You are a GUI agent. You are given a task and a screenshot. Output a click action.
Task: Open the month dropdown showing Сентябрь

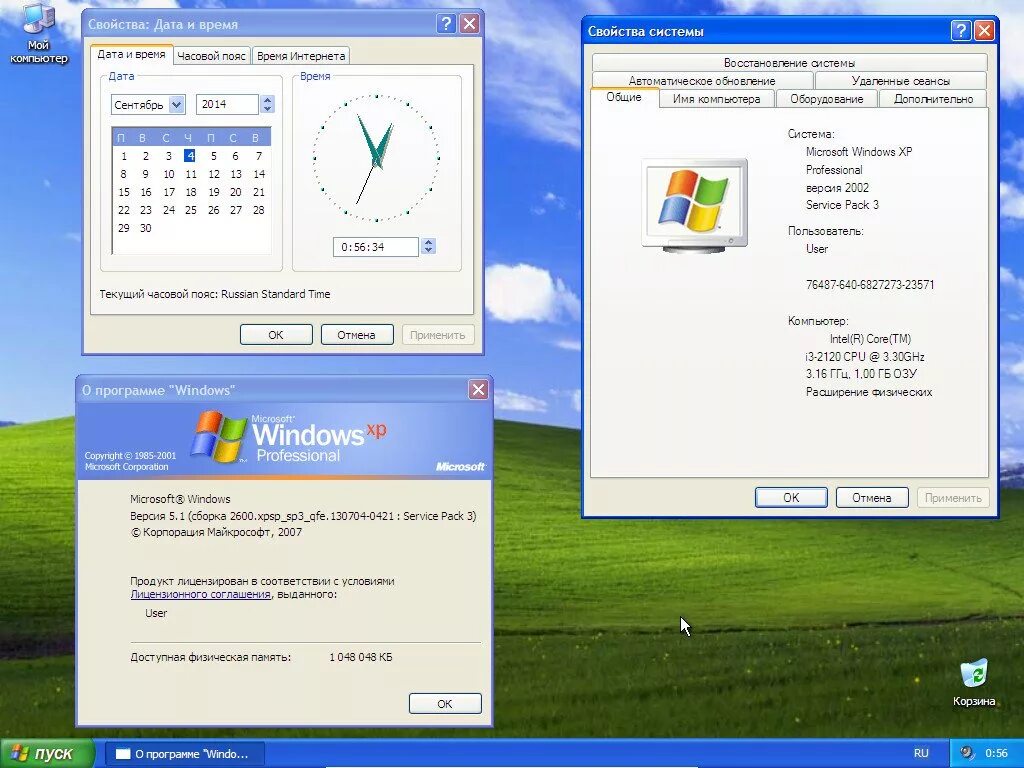[x=176, y=104]
